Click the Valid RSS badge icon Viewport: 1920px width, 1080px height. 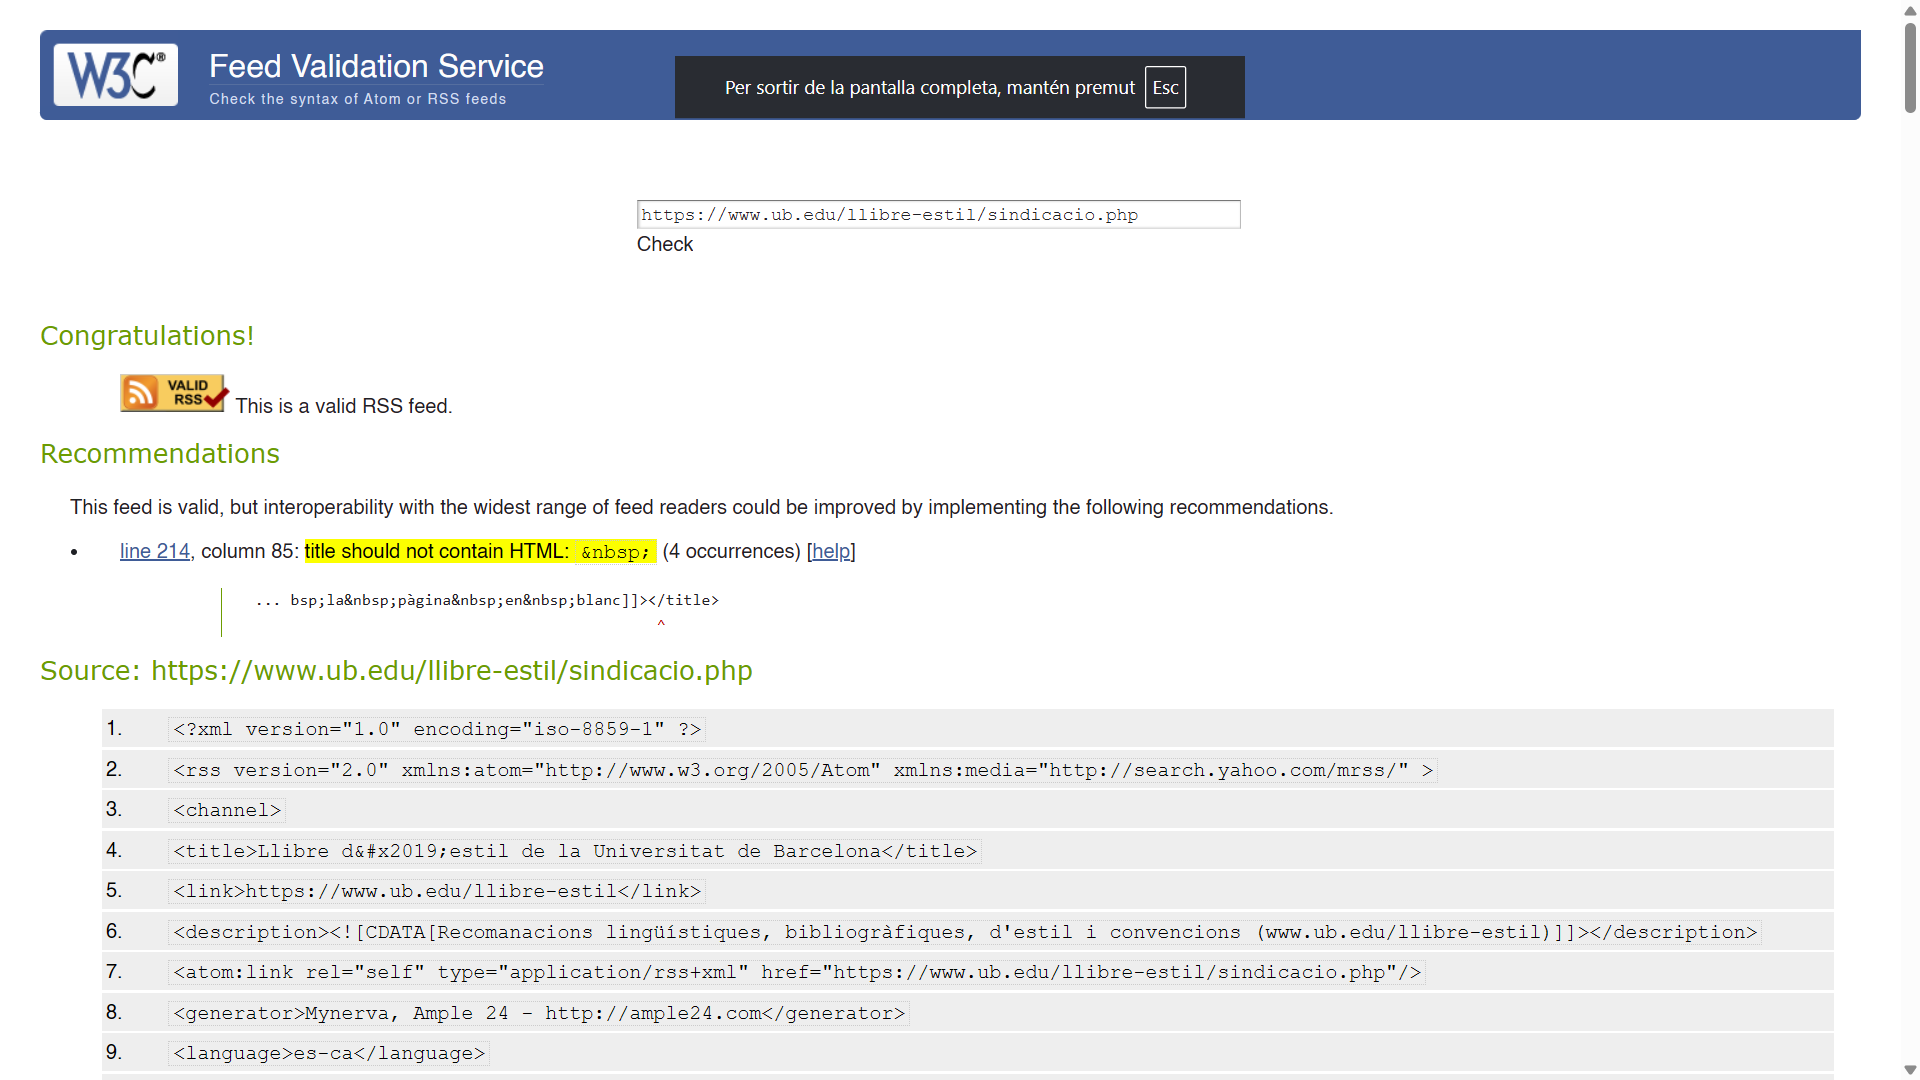pyautogui.click(x=173, y=393)
